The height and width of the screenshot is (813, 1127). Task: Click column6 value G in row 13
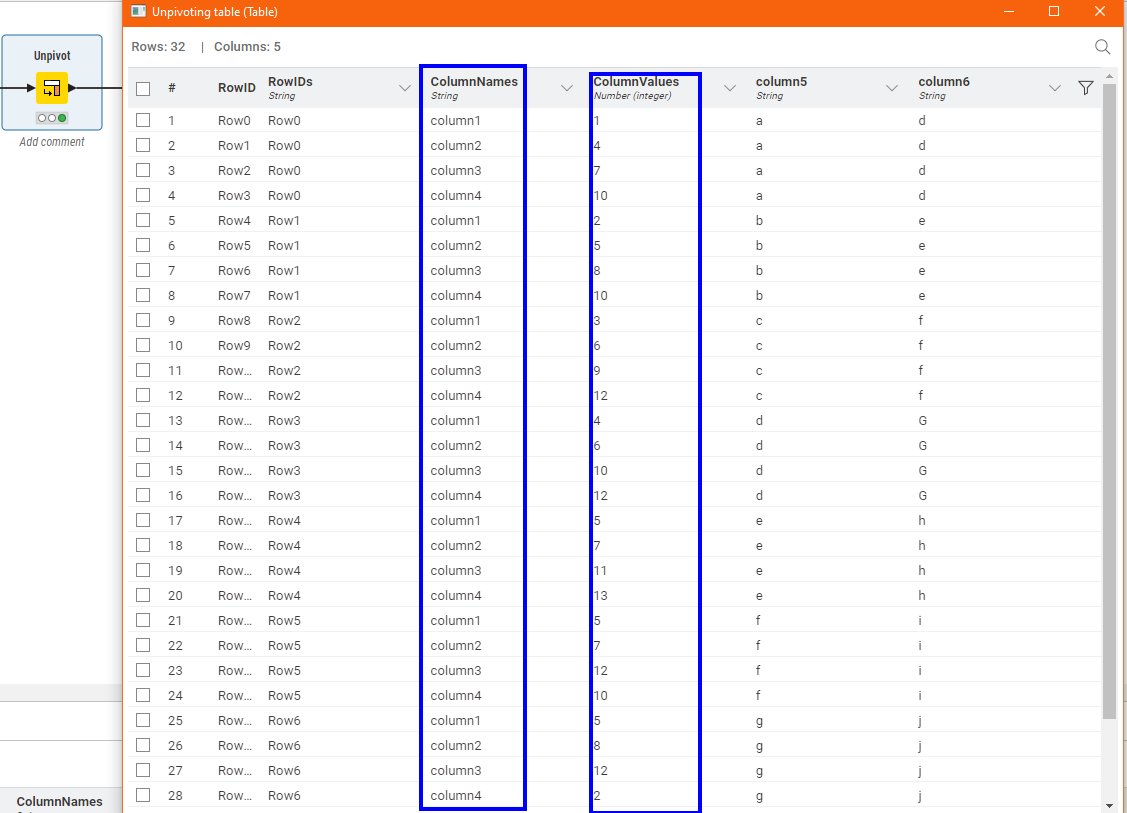point(923,420)
